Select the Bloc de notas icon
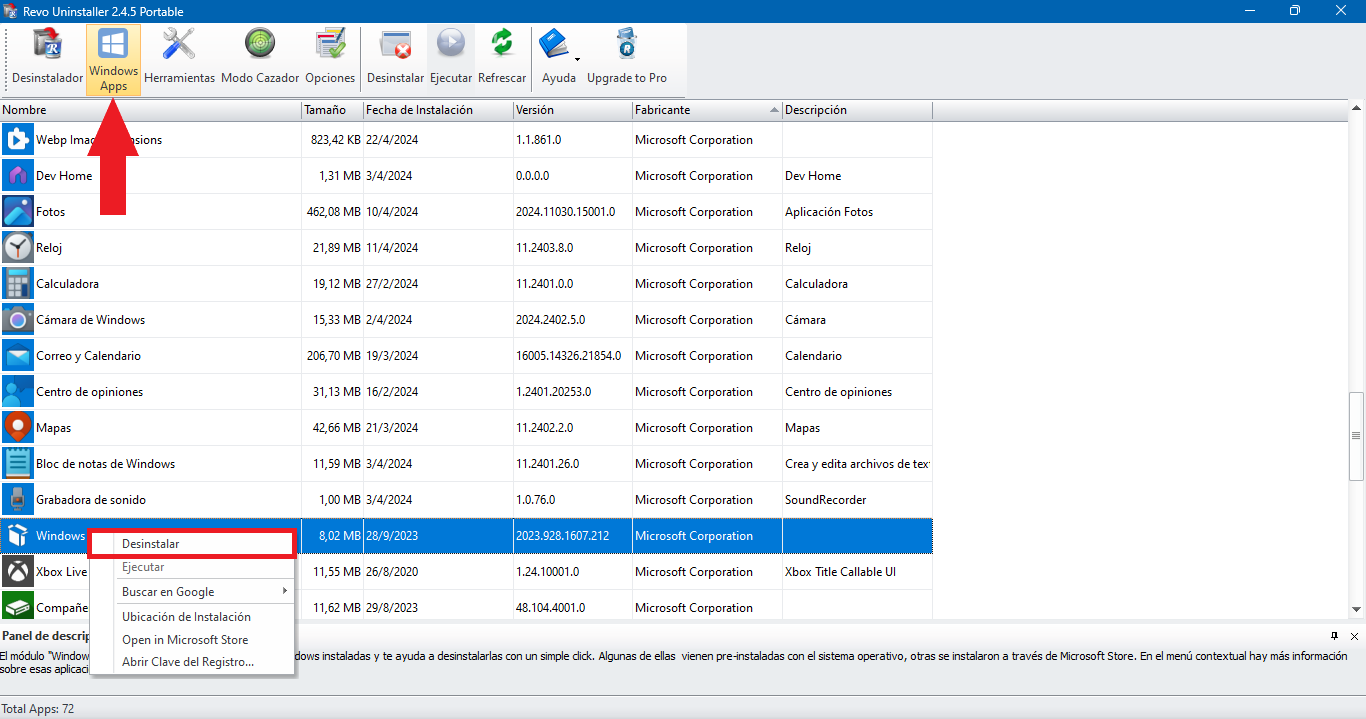Image resolution: width=1366 pixels, height=719 pixels. click(18, 464)
